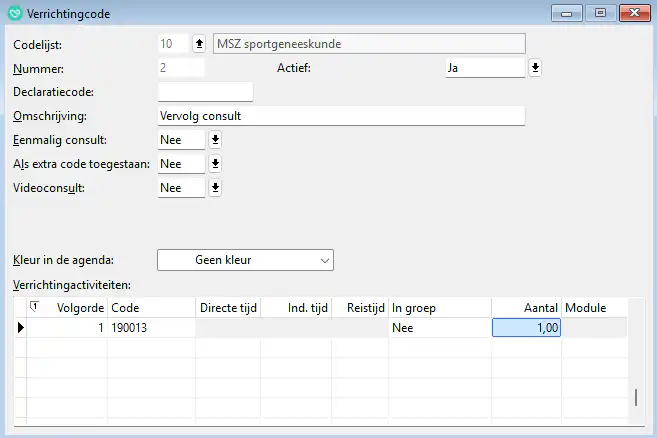Maximize the Verrichtingcode window

coord(600,13)
